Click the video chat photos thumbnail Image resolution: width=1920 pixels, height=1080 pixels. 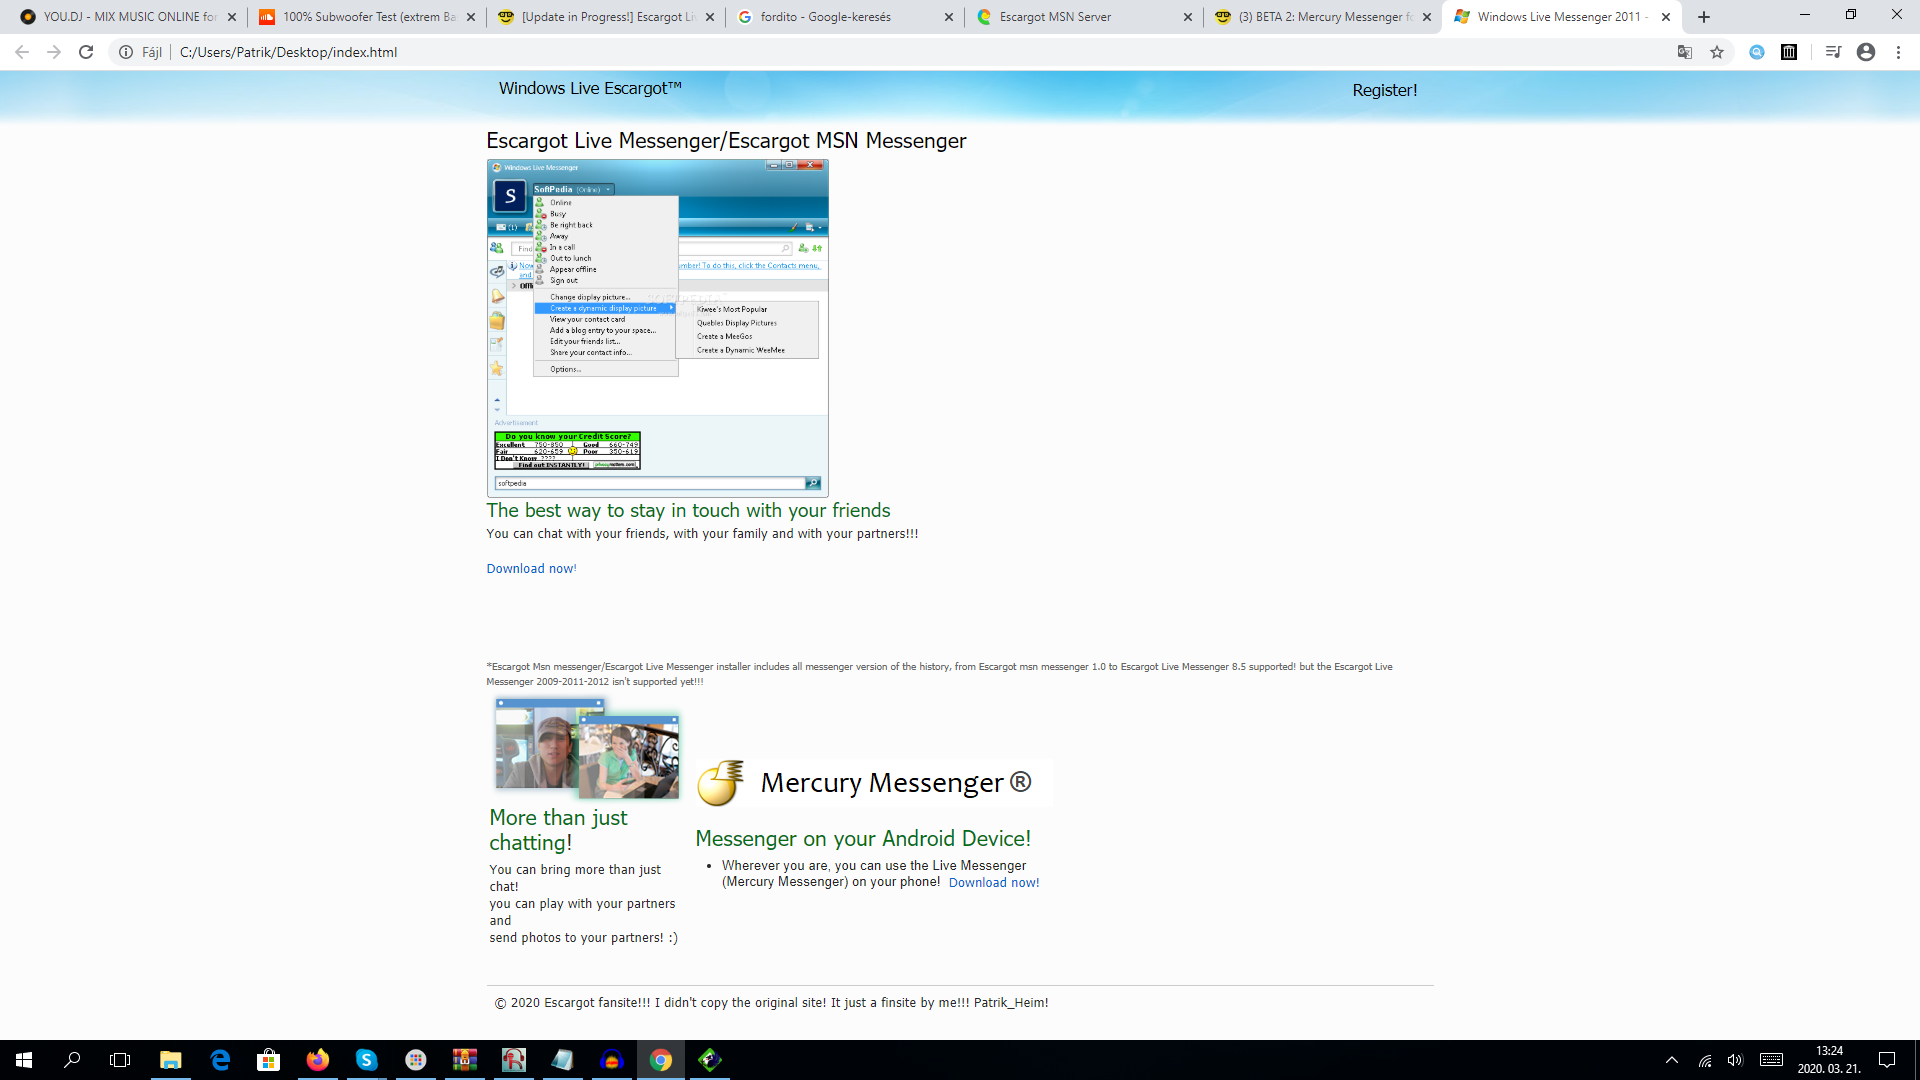coord(587,747)
